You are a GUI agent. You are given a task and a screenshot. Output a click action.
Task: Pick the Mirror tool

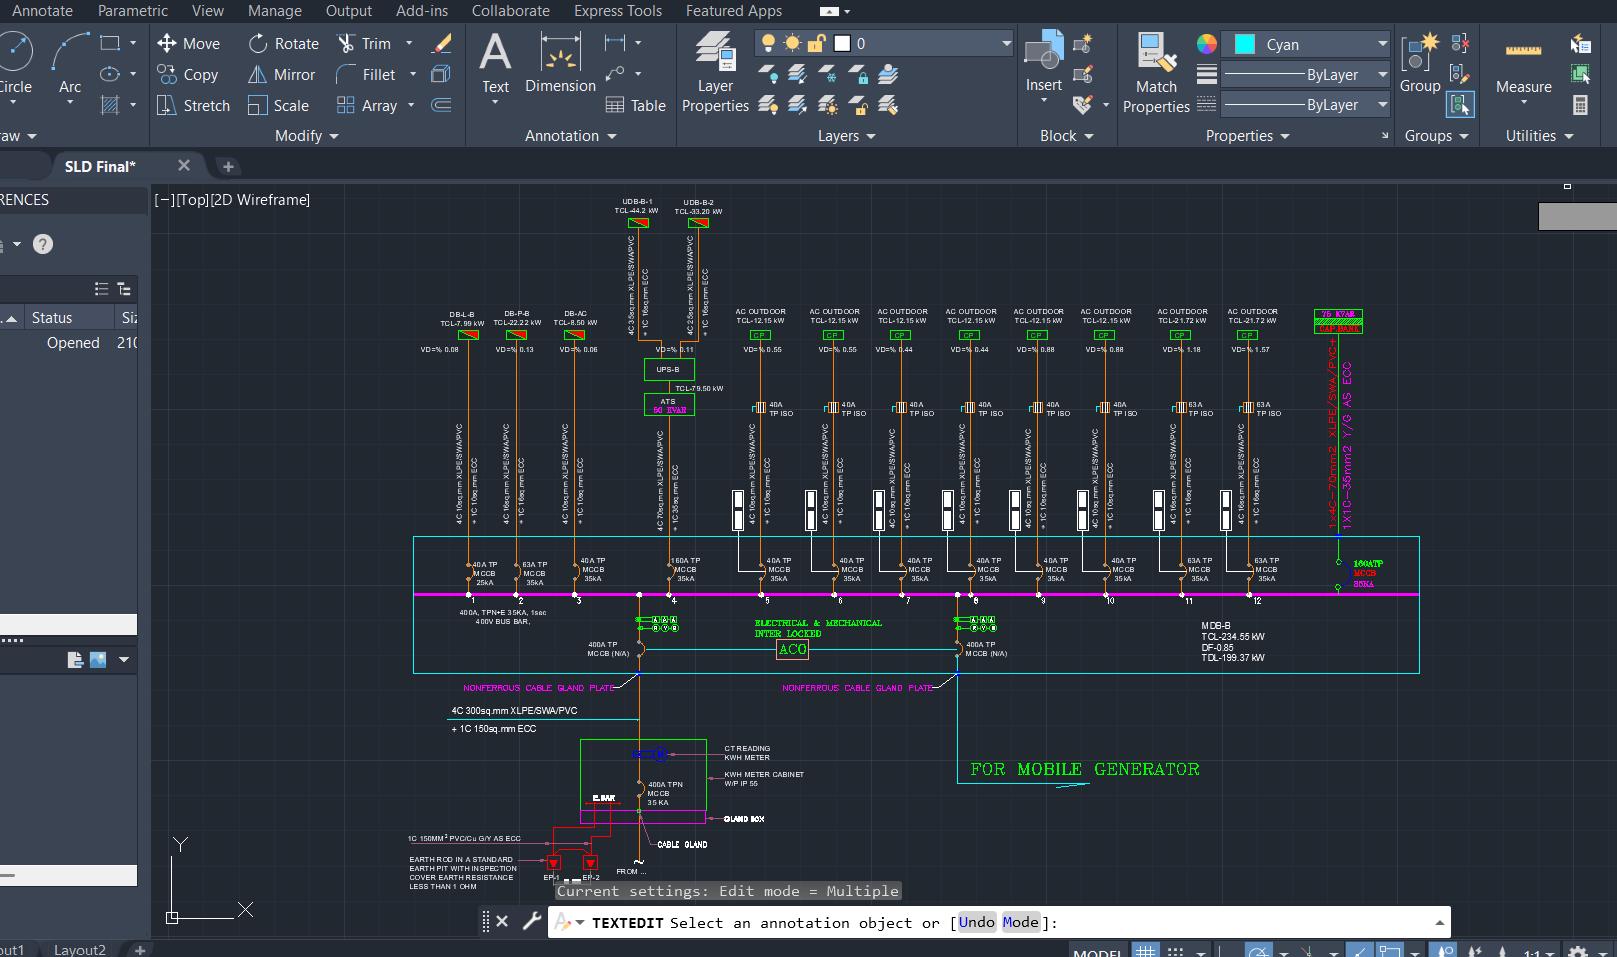(x=281, y=74)
